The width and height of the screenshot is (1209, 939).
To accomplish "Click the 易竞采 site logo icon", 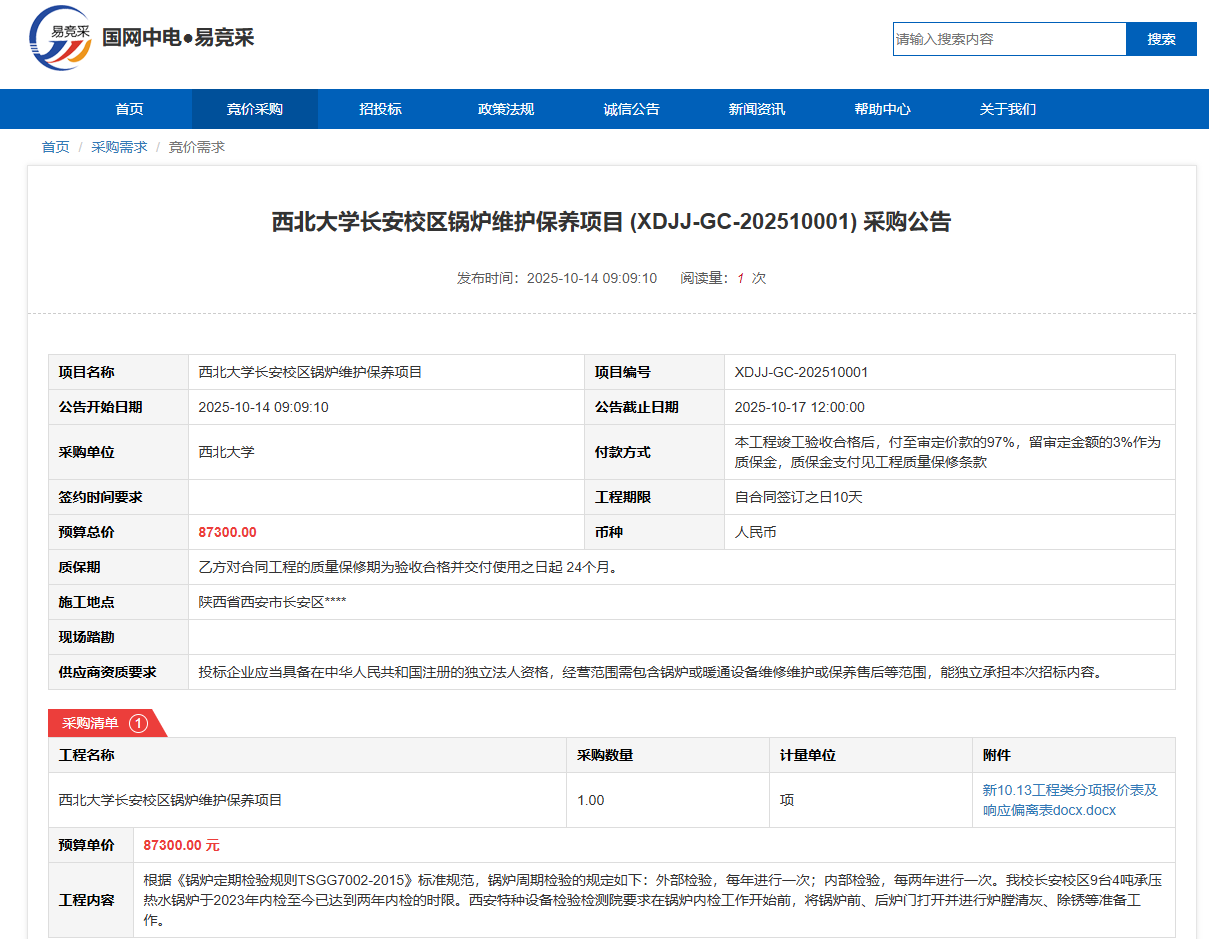I will 59,38.
